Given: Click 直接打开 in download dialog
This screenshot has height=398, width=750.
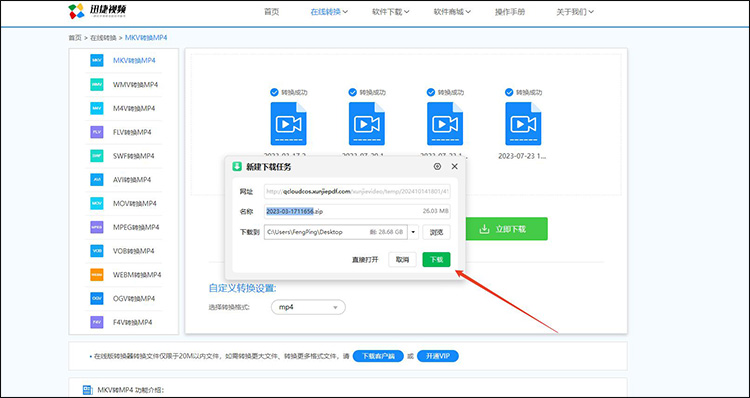Looking at the screenshot, I should point(365,260).
